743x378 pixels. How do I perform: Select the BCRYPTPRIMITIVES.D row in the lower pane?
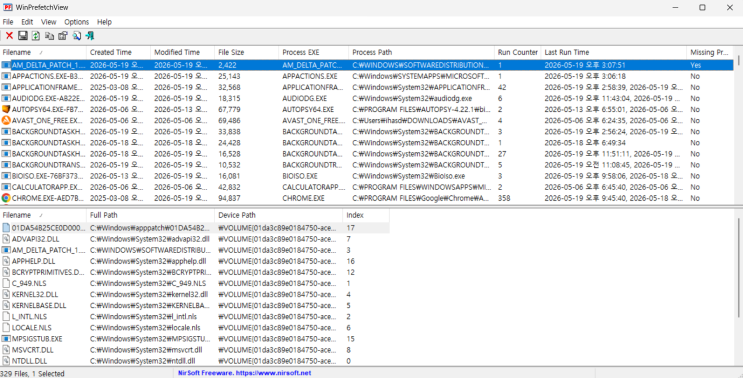195,272
